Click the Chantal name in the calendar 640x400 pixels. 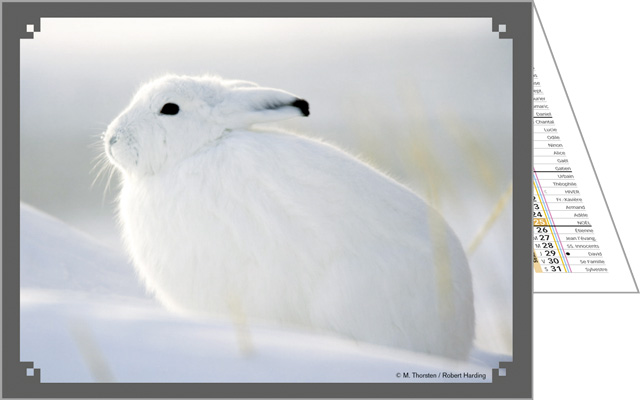point(545,121)
